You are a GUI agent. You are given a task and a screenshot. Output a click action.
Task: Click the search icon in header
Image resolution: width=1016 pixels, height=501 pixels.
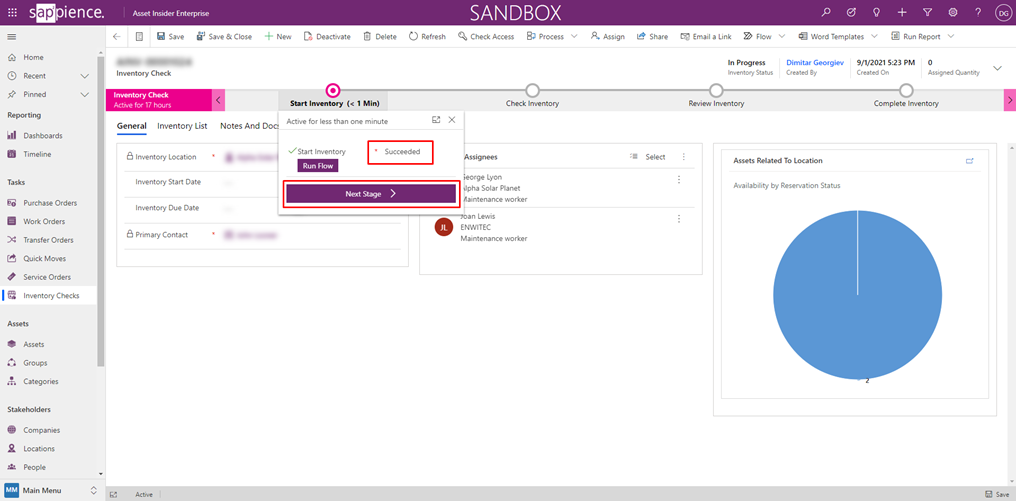point(826,12)
